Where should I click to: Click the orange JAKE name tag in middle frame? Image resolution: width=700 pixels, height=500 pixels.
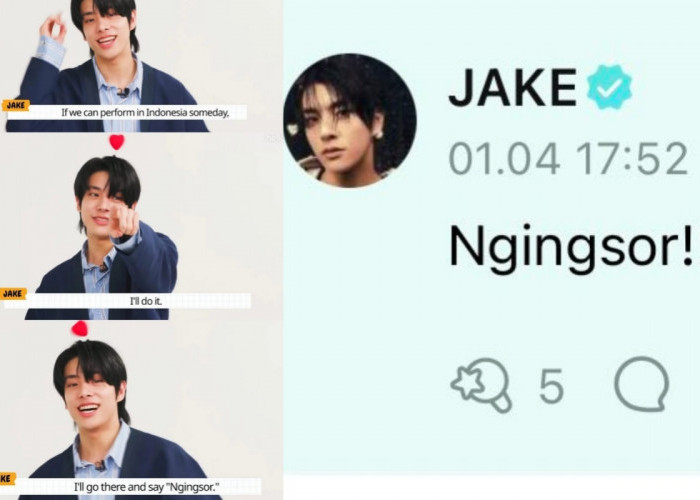[x=13, y=294]
